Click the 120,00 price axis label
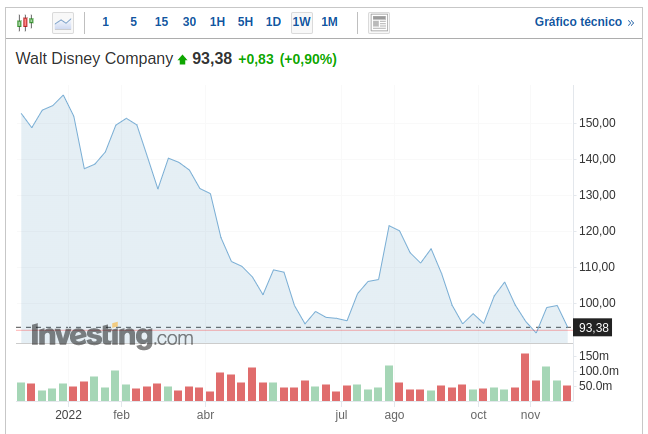 point(597,231)
